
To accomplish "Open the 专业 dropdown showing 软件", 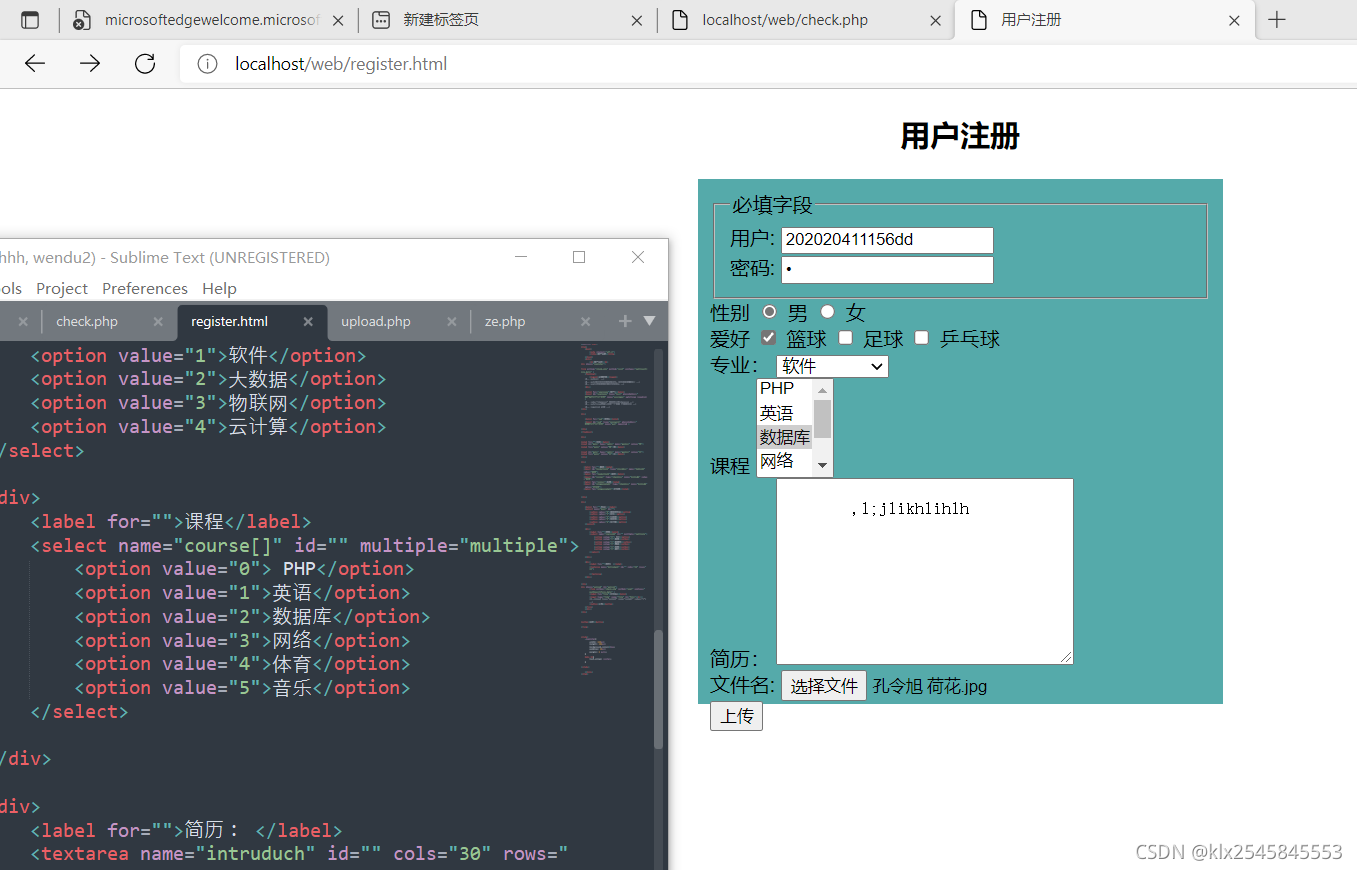I will click(x=832, y=366).
